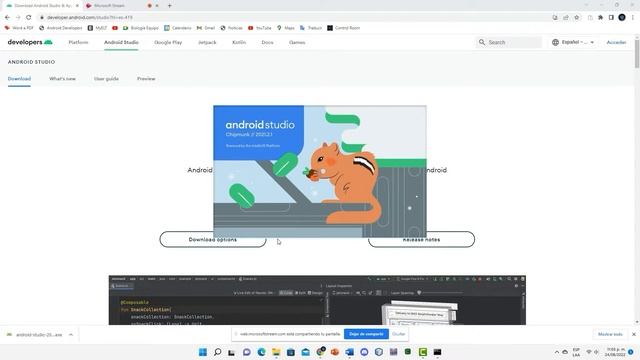Click Dejar de compartir button

[366, 334]
